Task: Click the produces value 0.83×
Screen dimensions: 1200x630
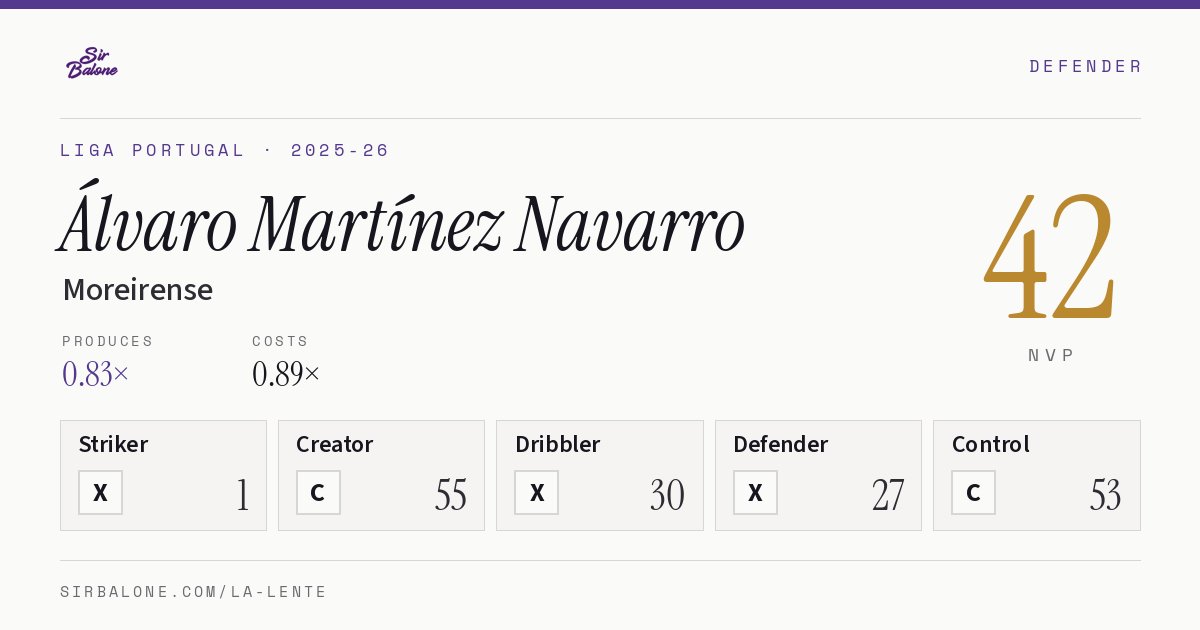Action: tap(96, 374)
